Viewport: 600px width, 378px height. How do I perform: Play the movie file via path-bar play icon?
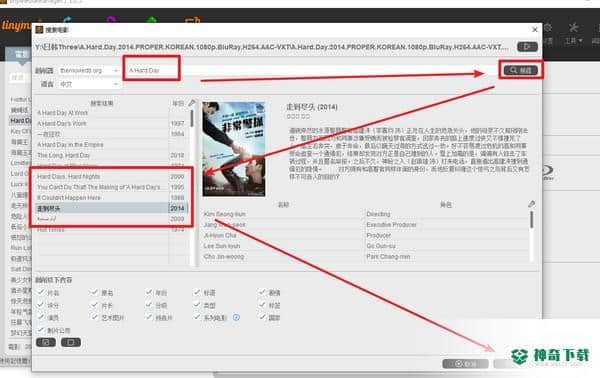point(527,47)
